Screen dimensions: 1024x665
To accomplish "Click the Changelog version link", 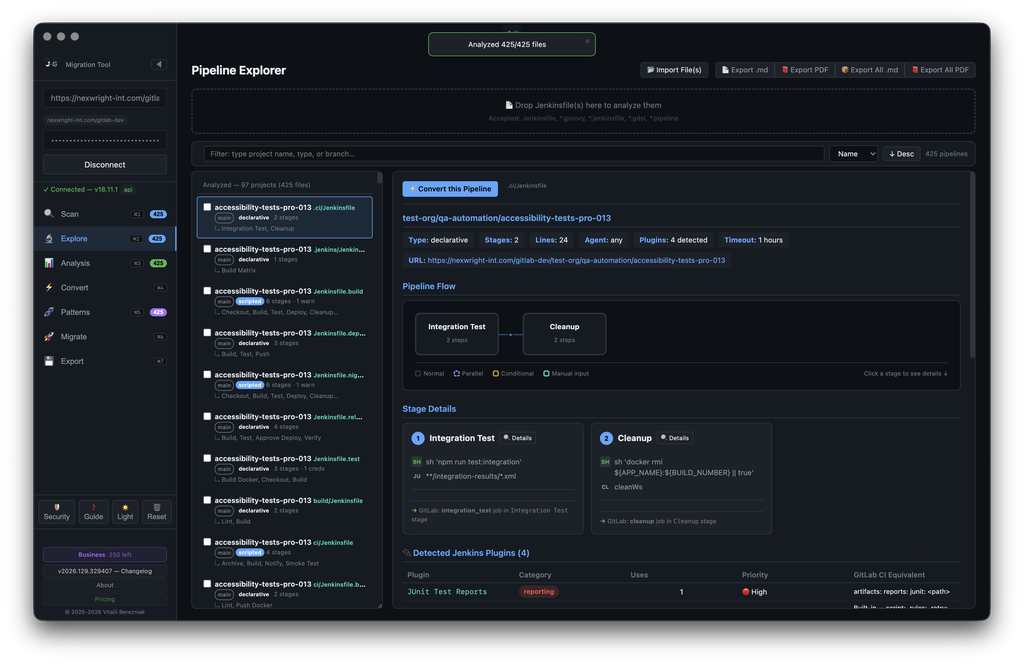I will click(x=104, y=571).
